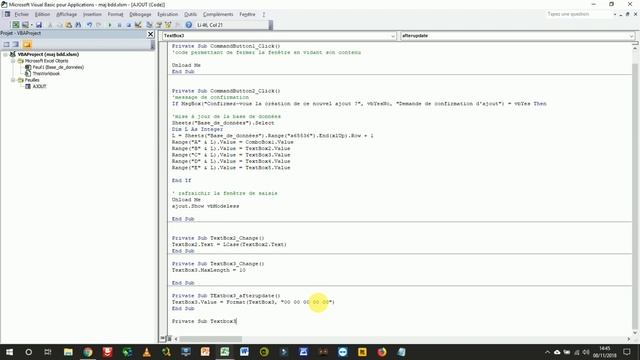Open the Exécution menu
Viewport: 640px width, 360px height.
point(167,14)
